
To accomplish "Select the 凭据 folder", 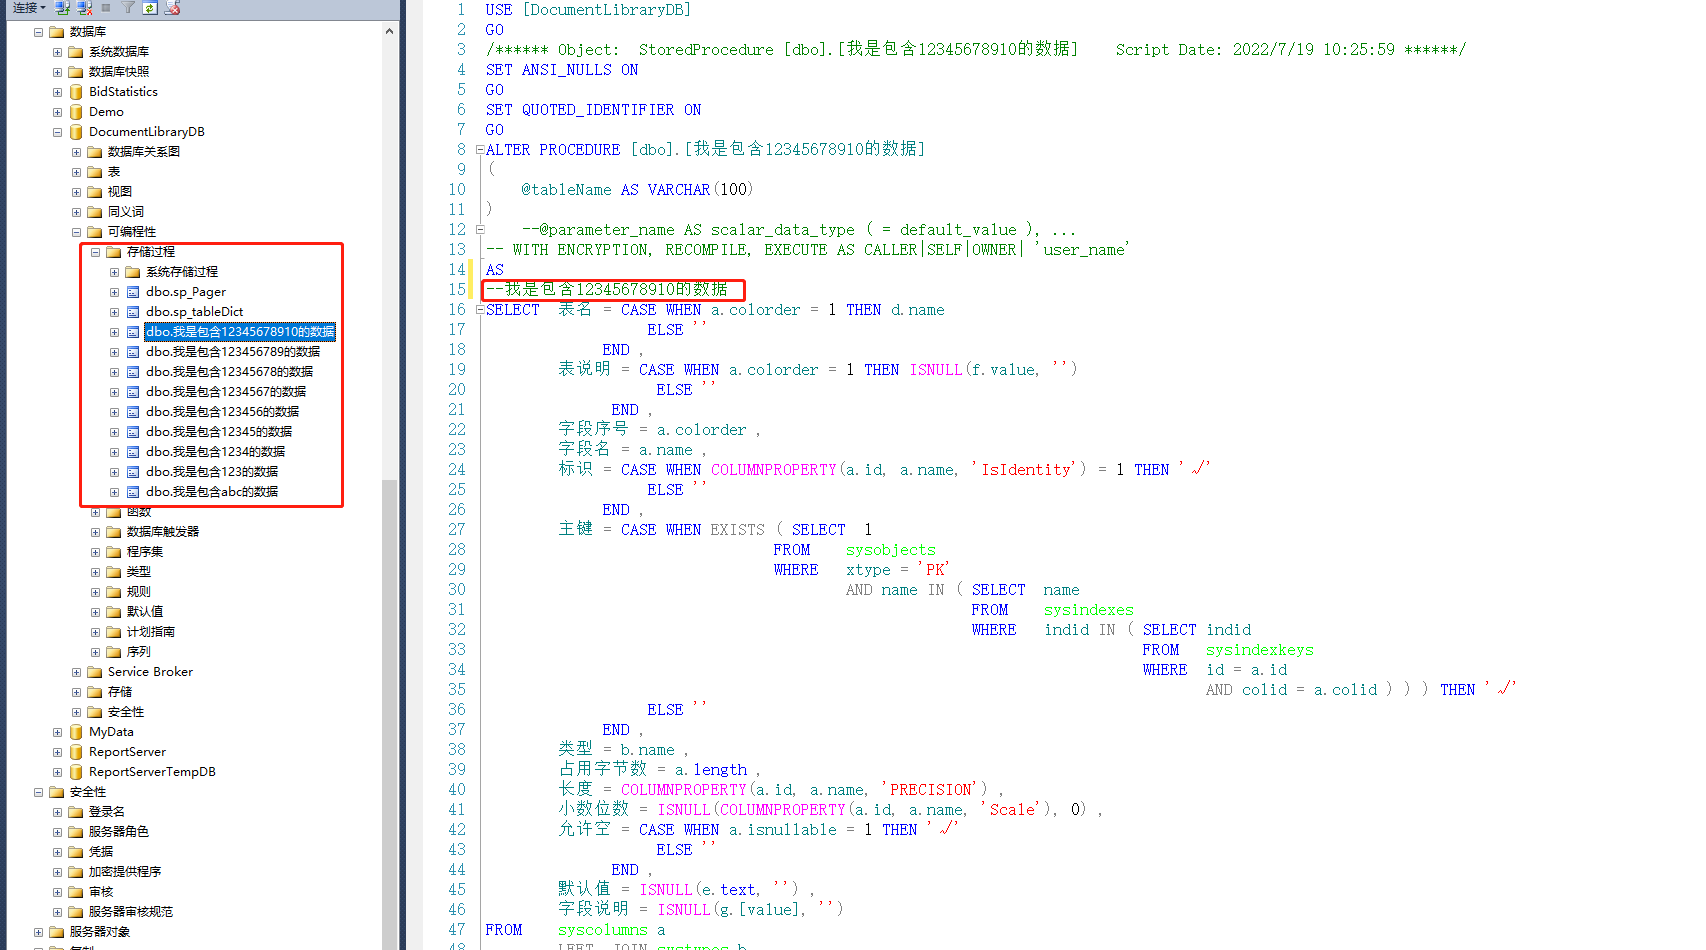I will click(x=101, y=852).
